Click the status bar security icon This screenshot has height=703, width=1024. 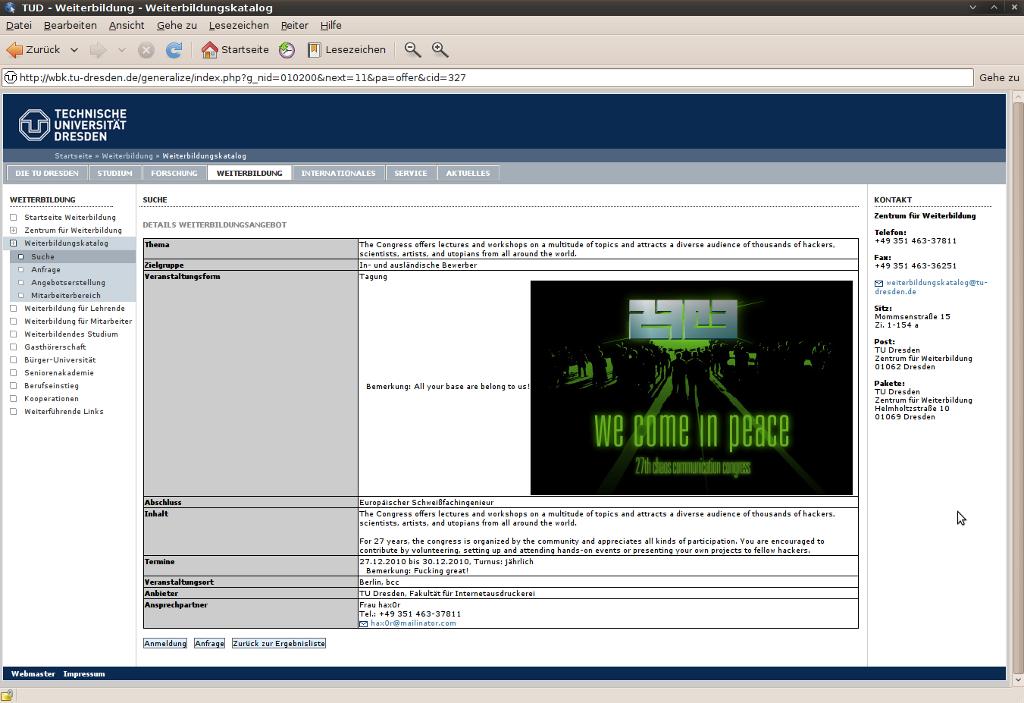7,696
